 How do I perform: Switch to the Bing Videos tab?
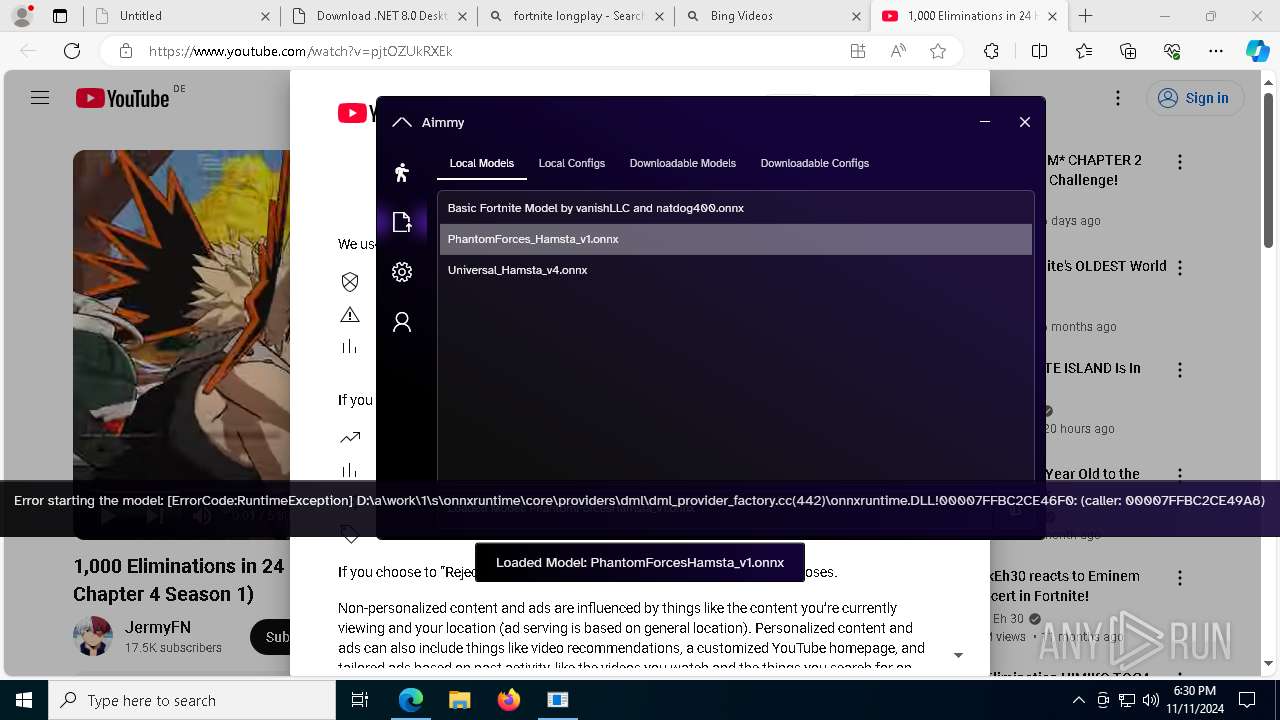click(773, 16)
